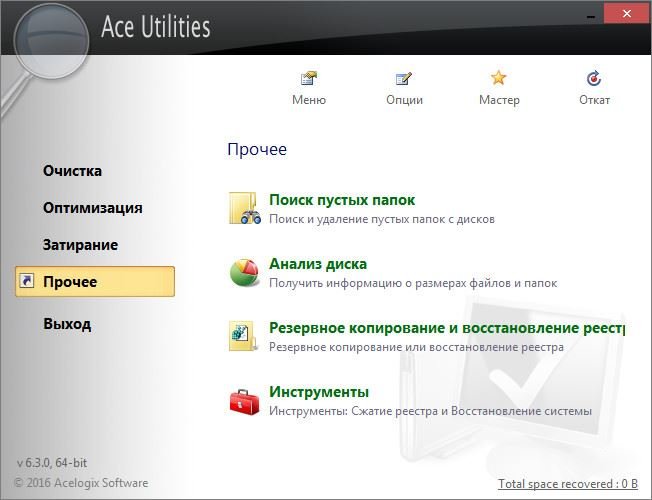Click the red toolbox icon
This screenshot has height=500, width=652.
[244, 402]
